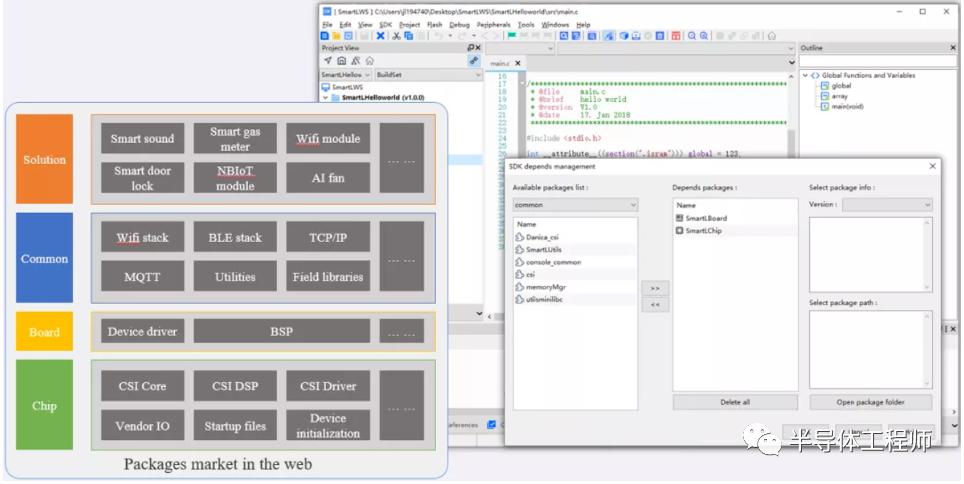The image size is (964, 484).
Task: Open the Flash menu
Action: 435,25
